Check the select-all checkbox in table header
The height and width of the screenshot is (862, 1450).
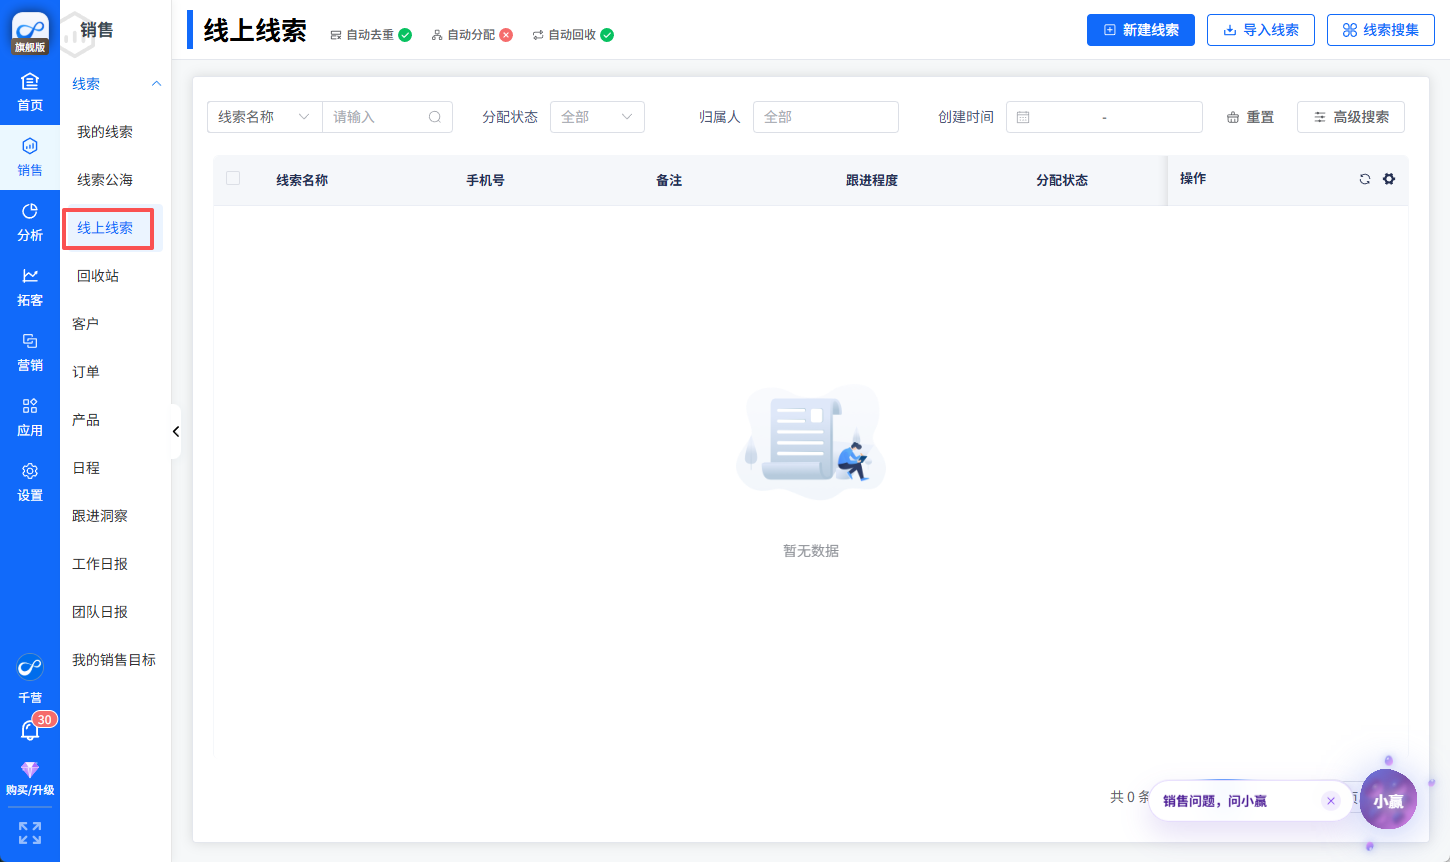[233, 179]
